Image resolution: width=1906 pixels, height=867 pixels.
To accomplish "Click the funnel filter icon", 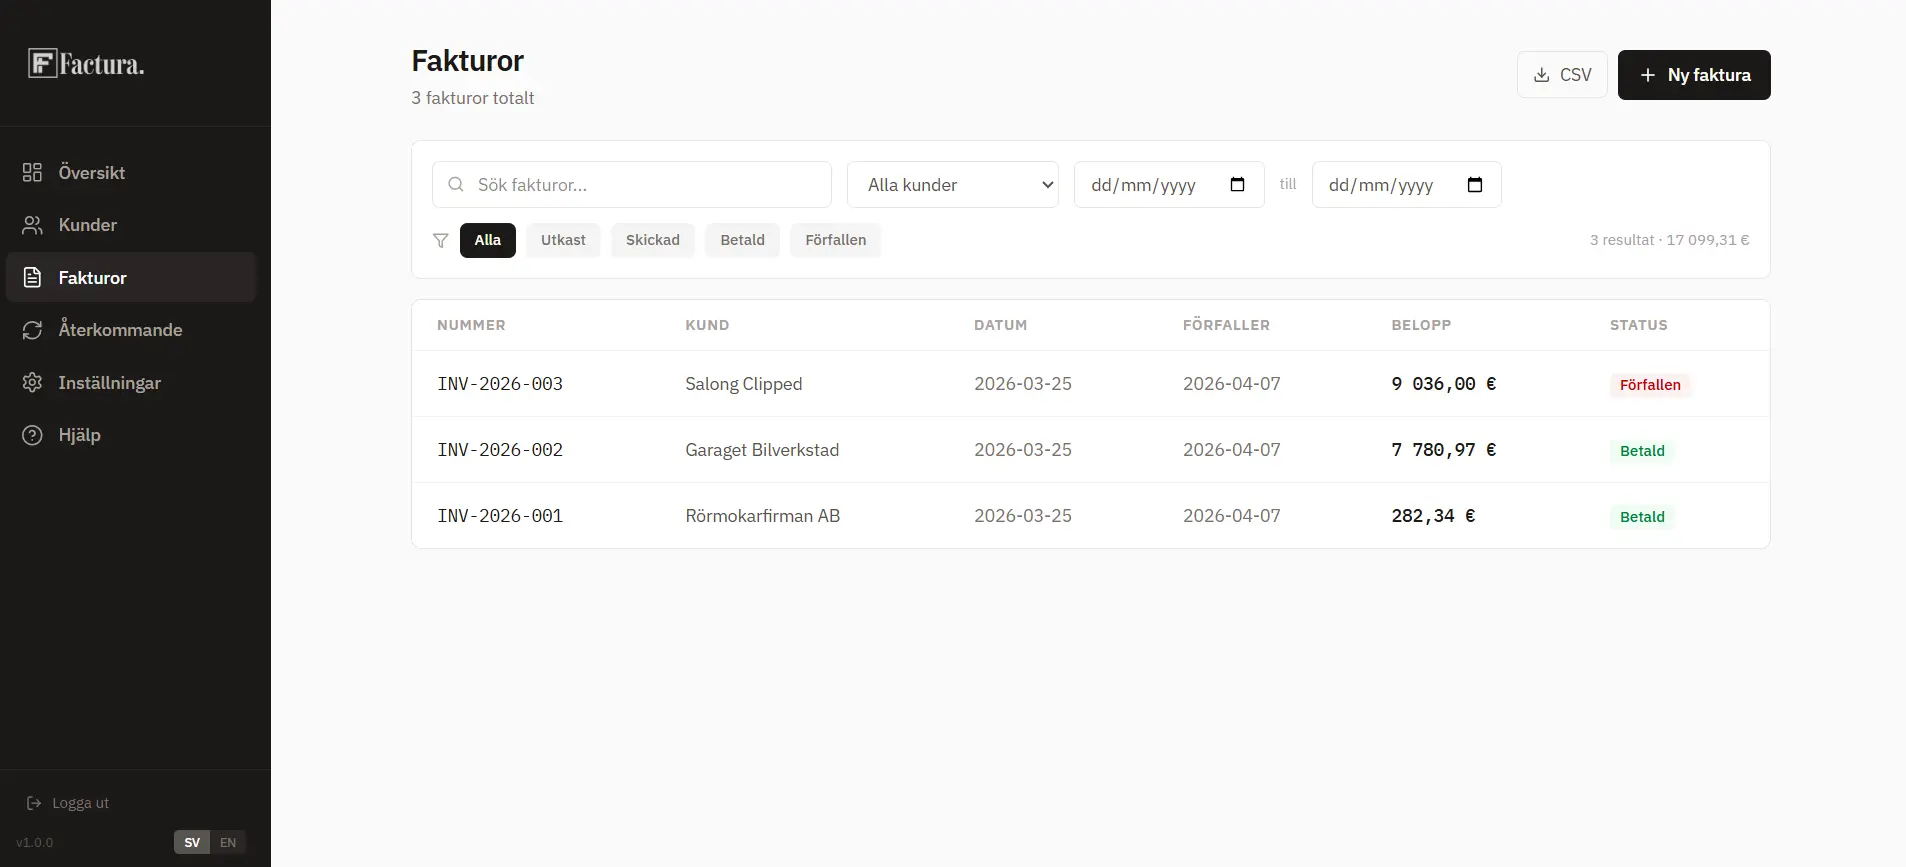I will point(440,240).
